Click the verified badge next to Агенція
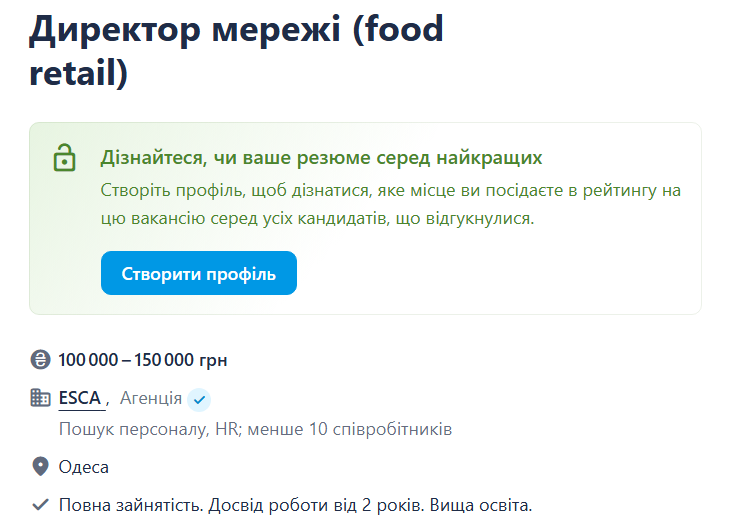This screenshot has width=730, height=531. (199, 399)
